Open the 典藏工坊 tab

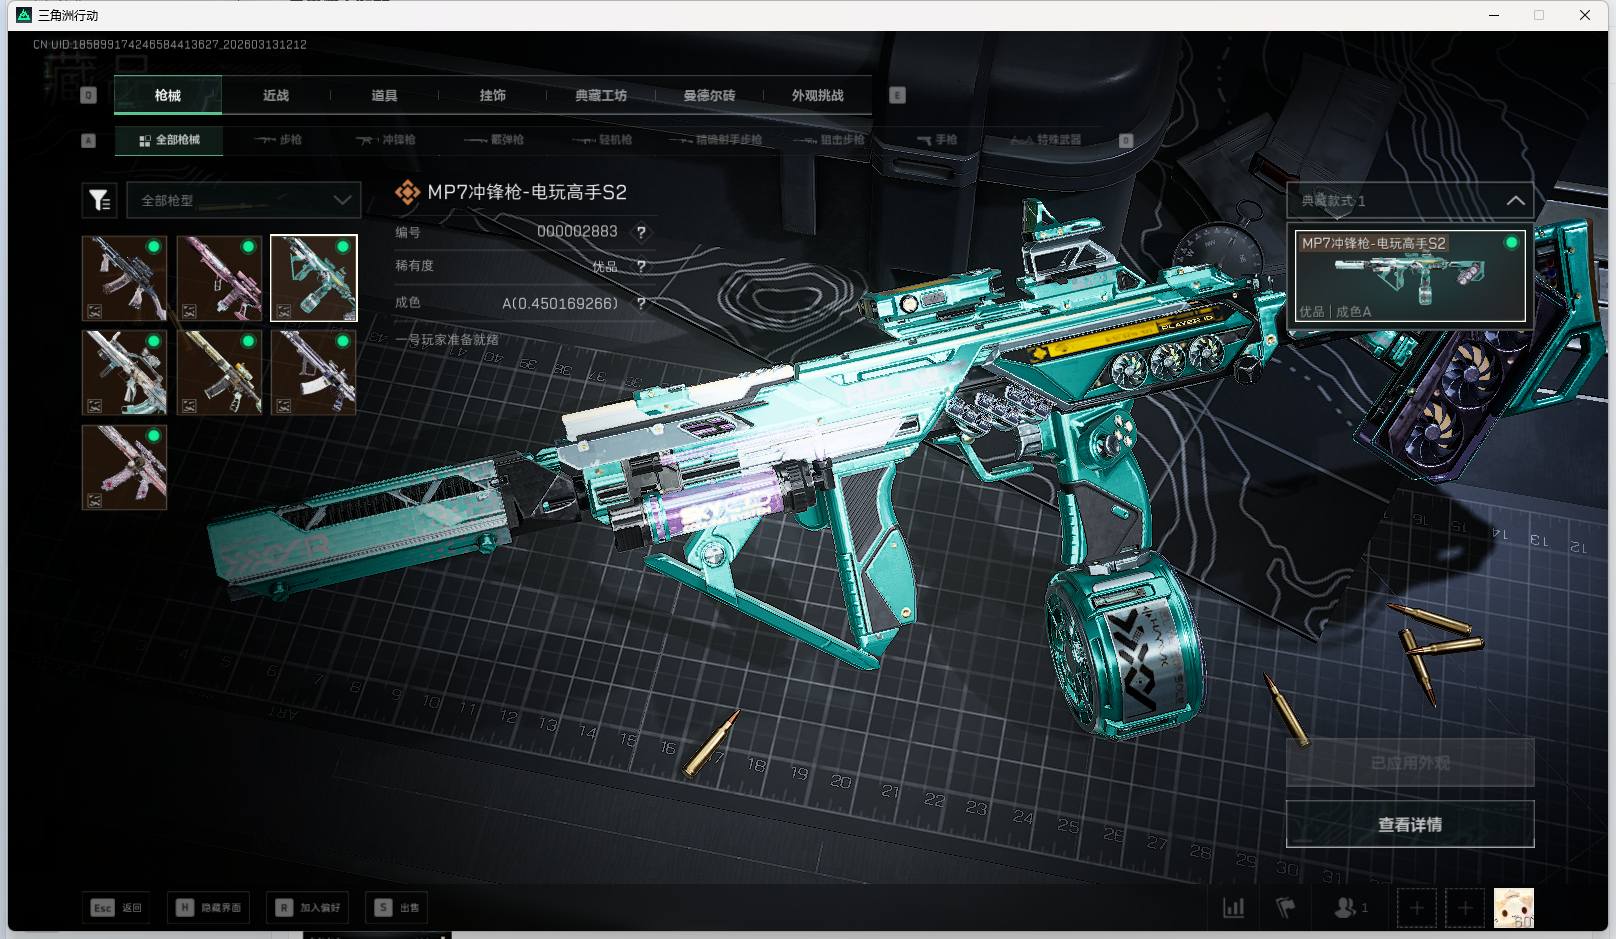(x=601, y=95)
